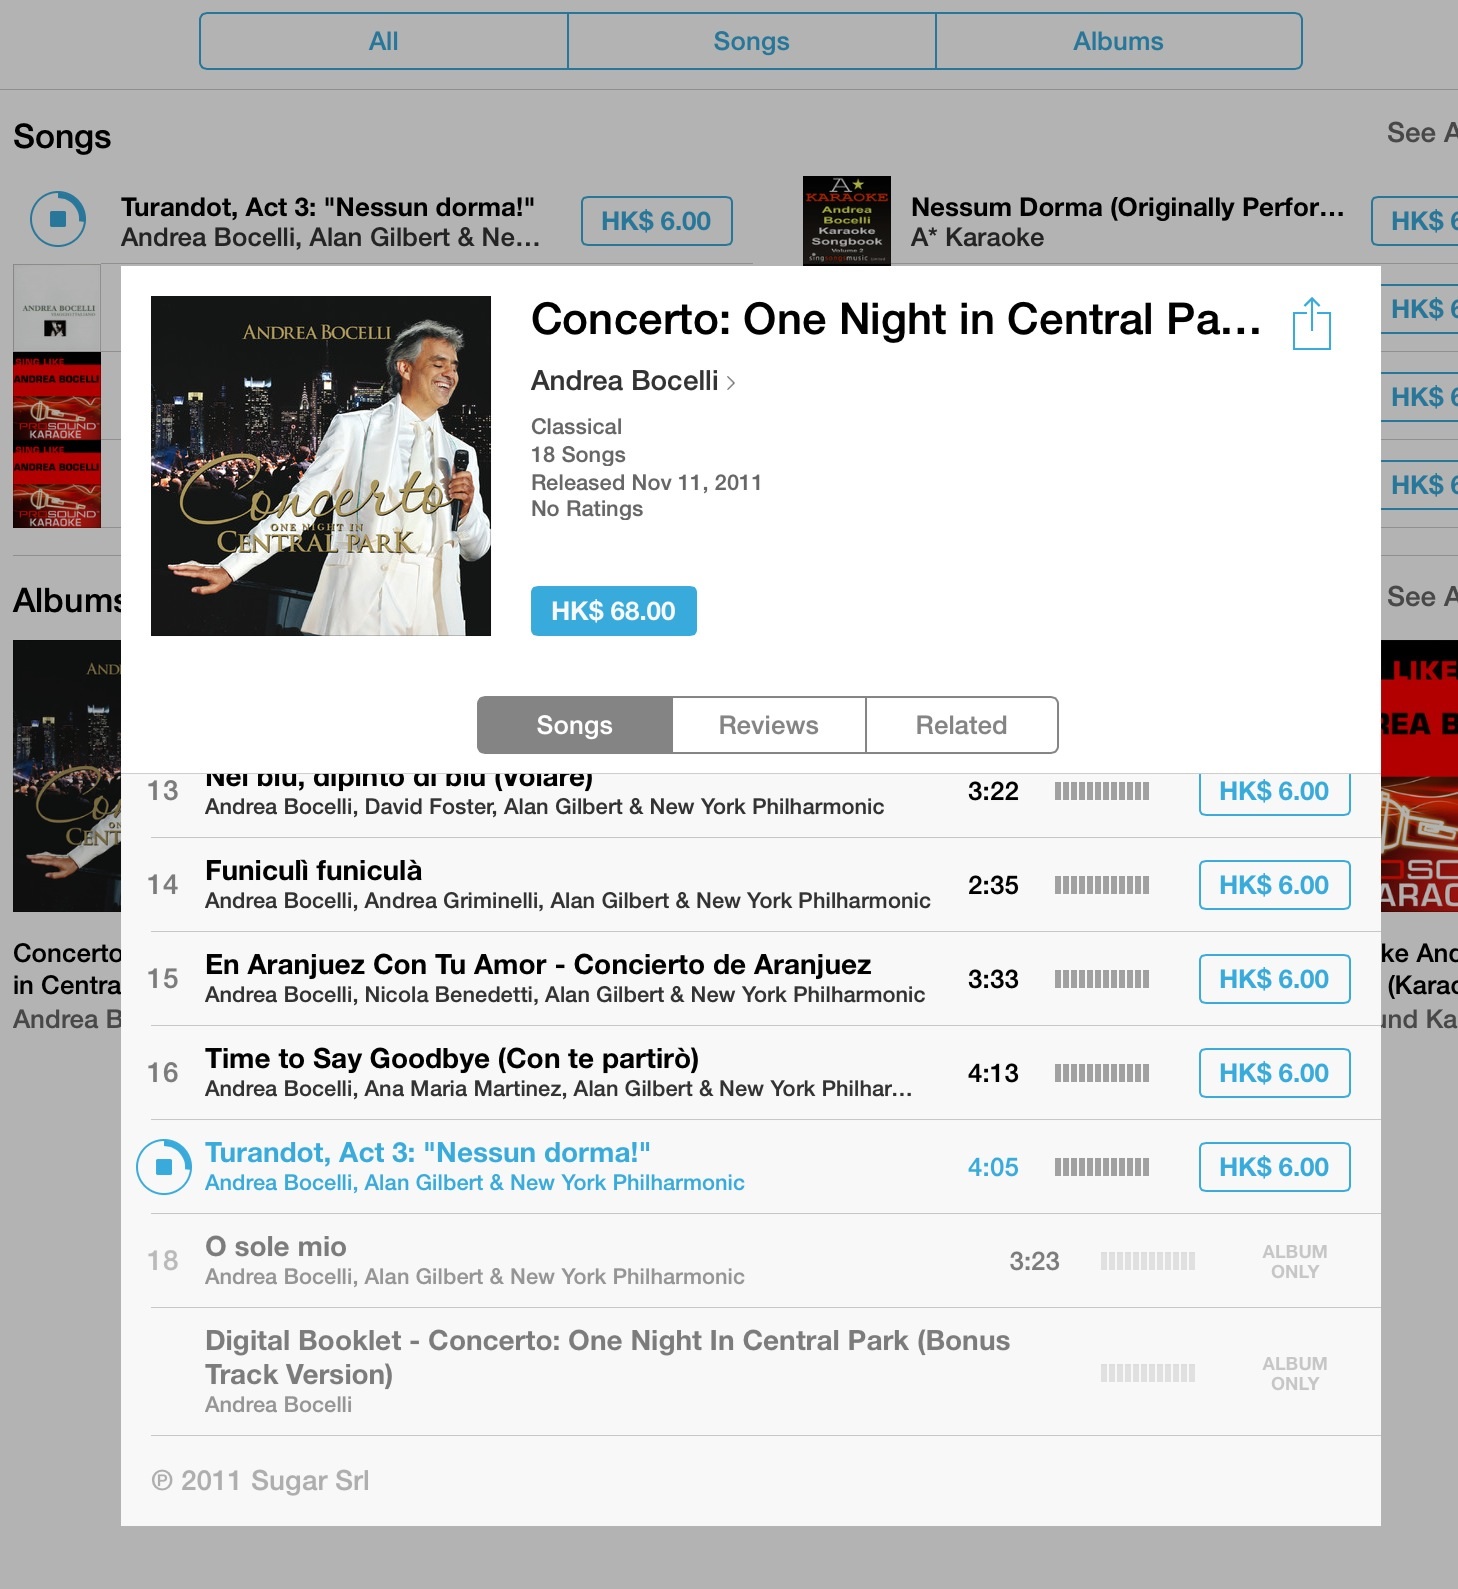
Task: Buy Time to Say Goodbye track
Action: tap(1274, 1073)
